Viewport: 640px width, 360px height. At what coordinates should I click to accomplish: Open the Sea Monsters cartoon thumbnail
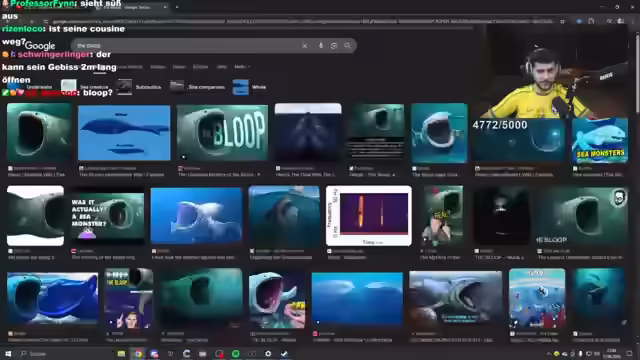(x=600, y=140)
